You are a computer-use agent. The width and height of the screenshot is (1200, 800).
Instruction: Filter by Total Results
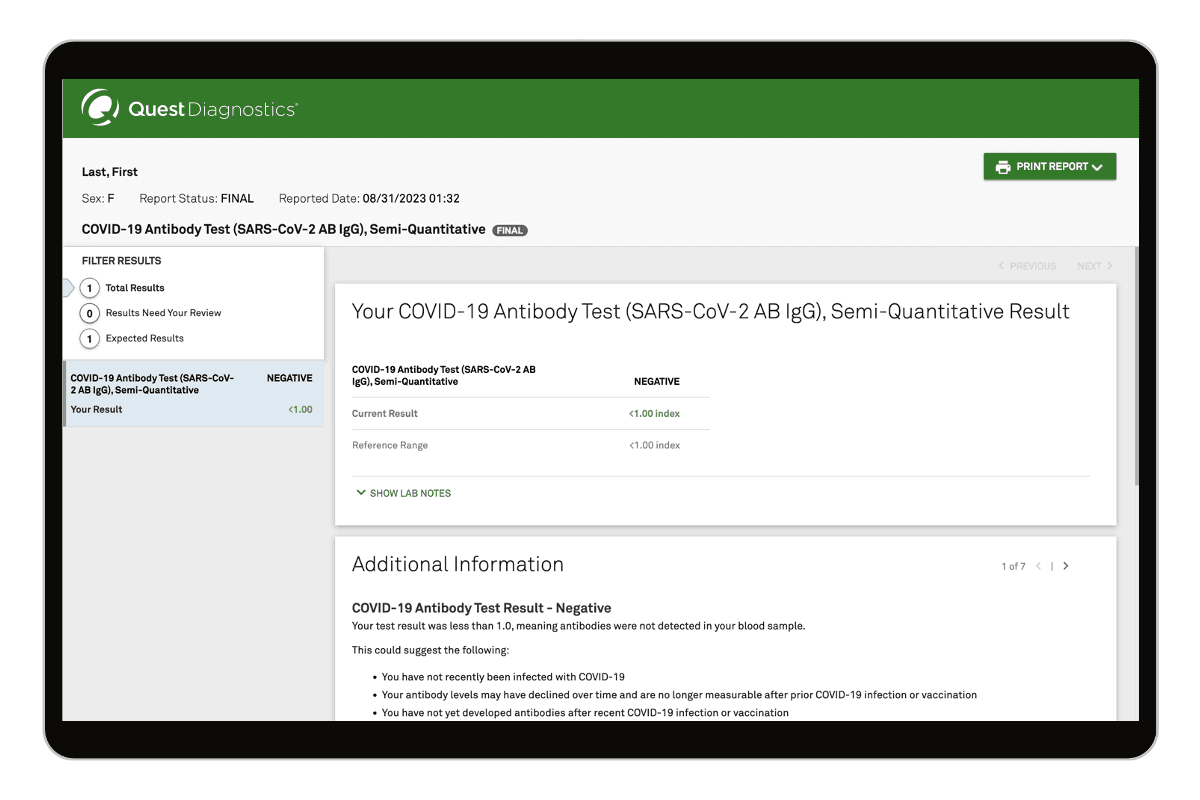pos(134,288)
